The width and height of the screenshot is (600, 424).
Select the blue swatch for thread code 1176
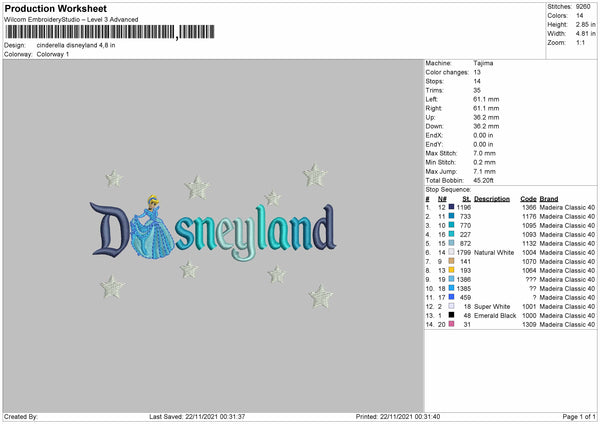[x=452, y=216]
